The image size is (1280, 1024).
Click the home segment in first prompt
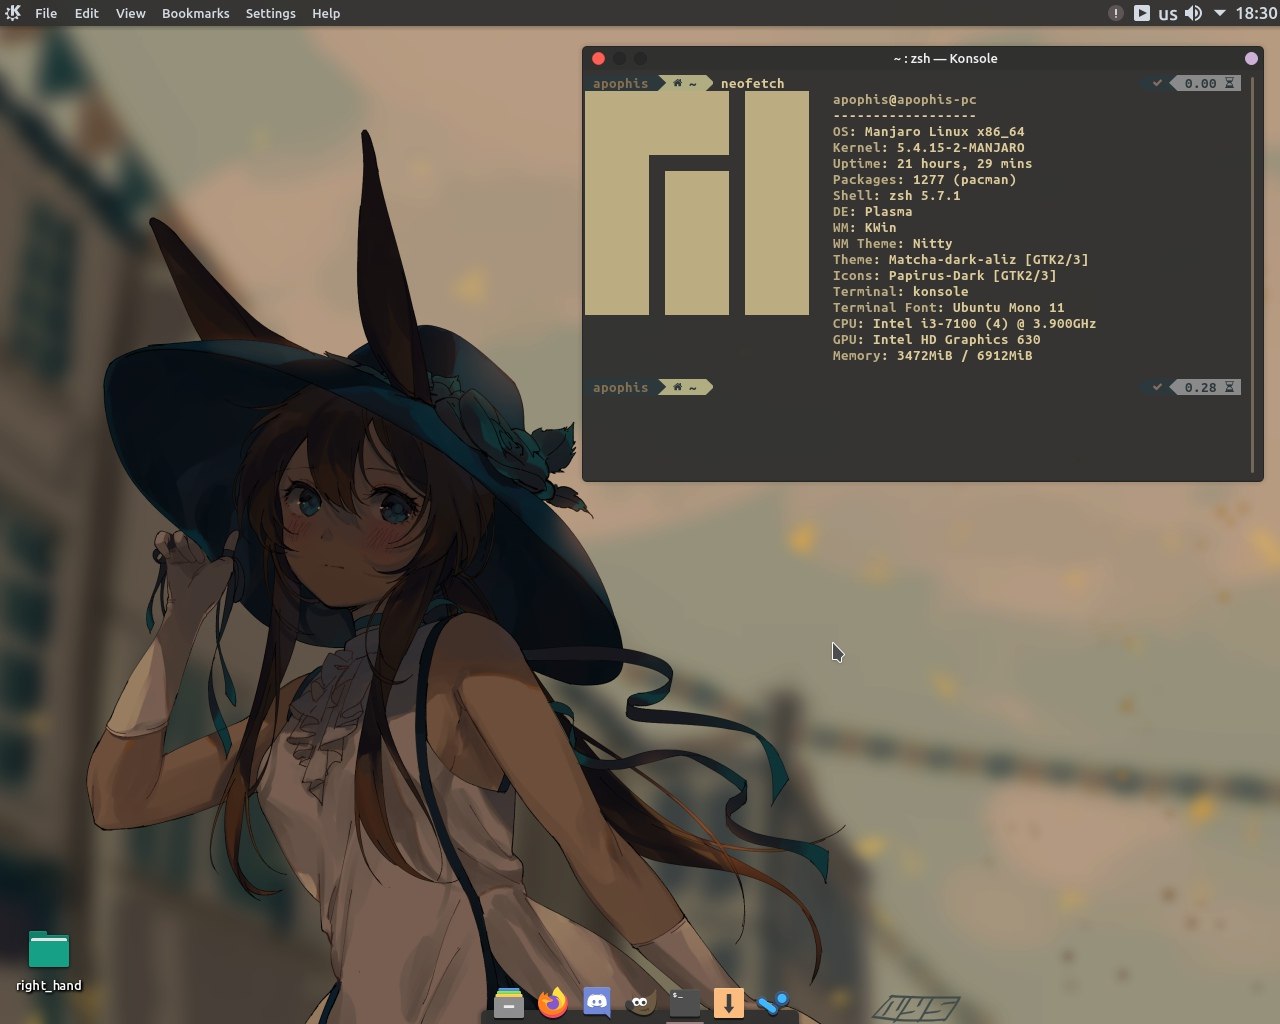click(x=685, y=84)
